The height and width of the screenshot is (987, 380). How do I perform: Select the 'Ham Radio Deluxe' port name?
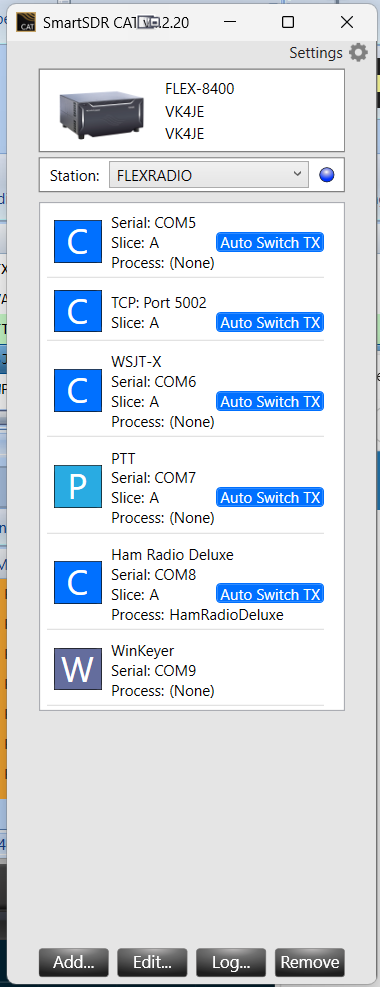(x=172, y=555)
